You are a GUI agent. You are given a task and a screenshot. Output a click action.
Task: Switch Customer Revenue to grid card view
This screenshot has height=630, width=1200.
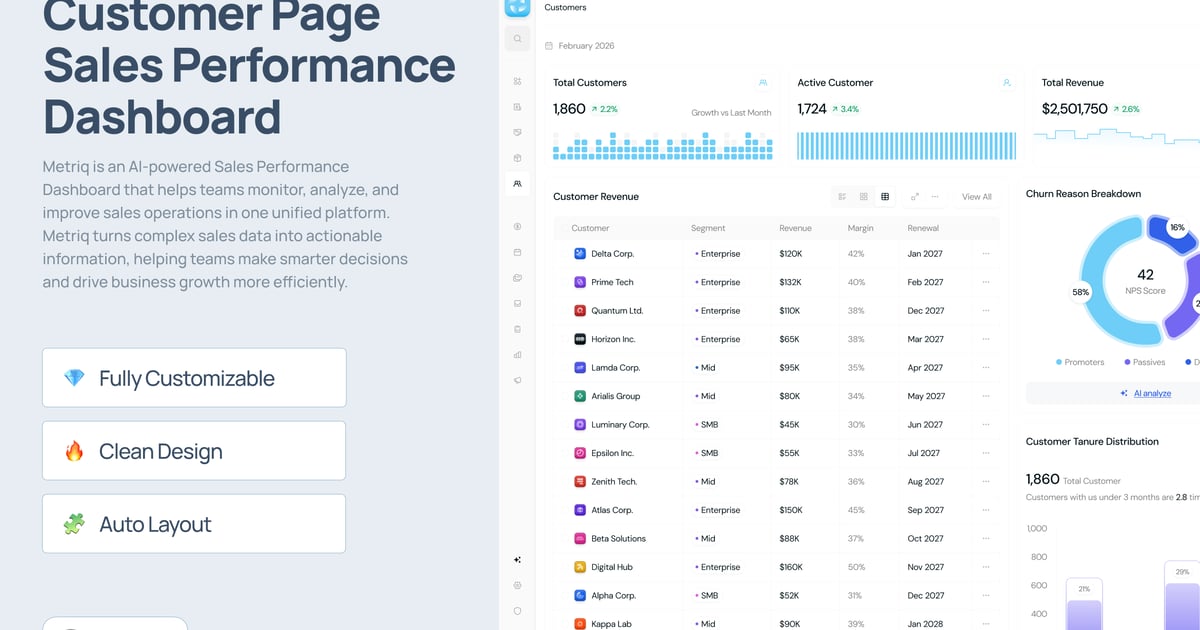(864, 197)
